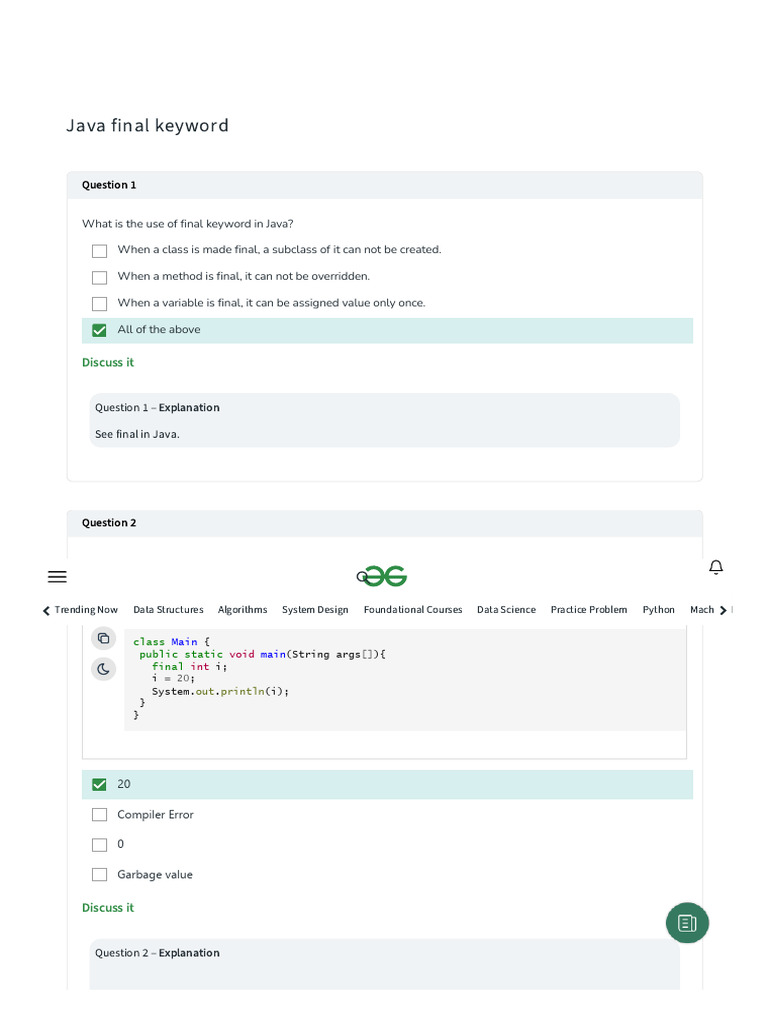The height and width of the screenshot is (1024, 768).
Task: Select the 'Compiler Error' checkbox
Action: point(99,815)
